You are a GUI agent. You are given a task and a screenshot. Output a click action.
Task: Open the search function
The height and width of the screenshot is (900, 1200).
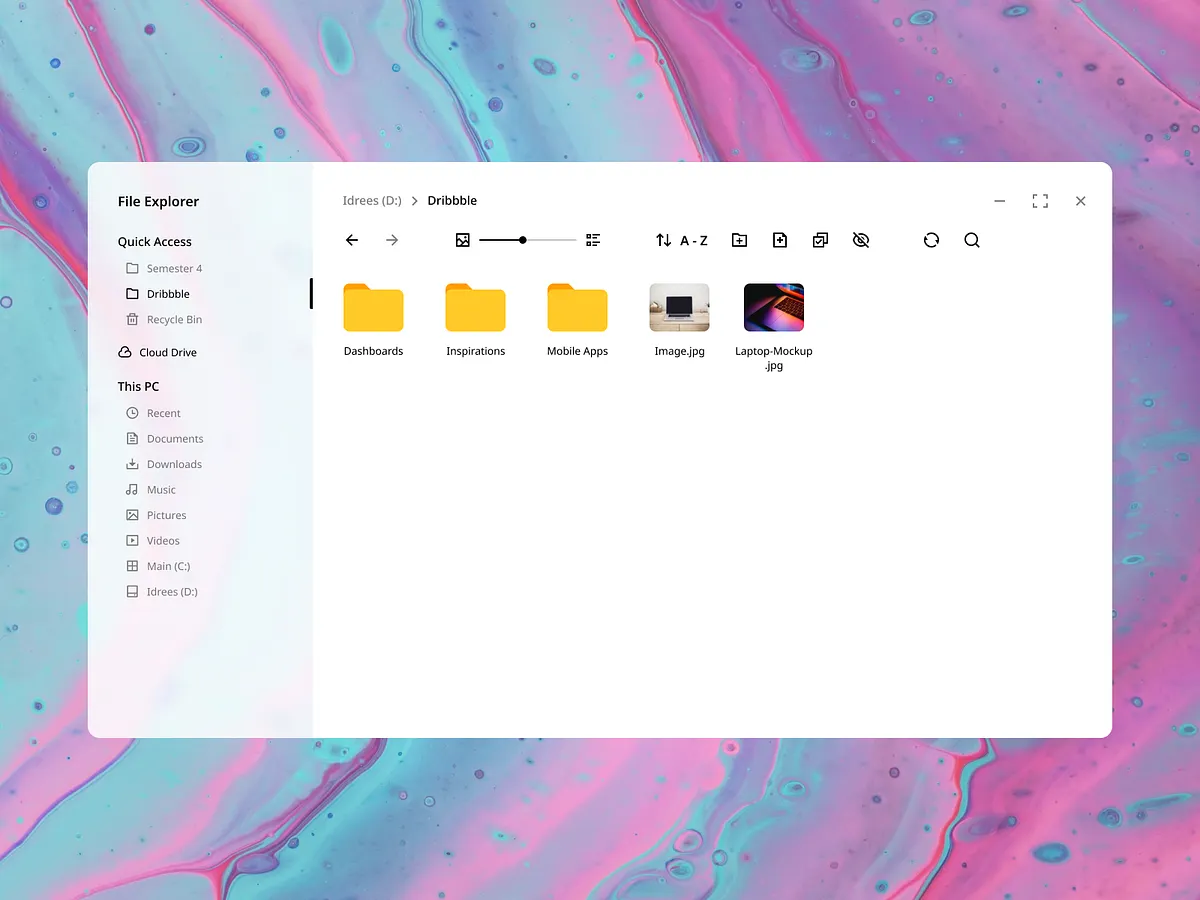click(971, 240)
